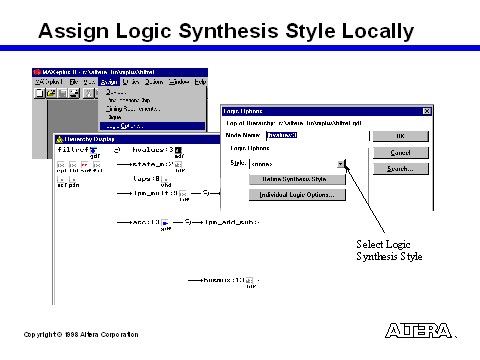
Task: Open the Assign menu
Action: 109,82
